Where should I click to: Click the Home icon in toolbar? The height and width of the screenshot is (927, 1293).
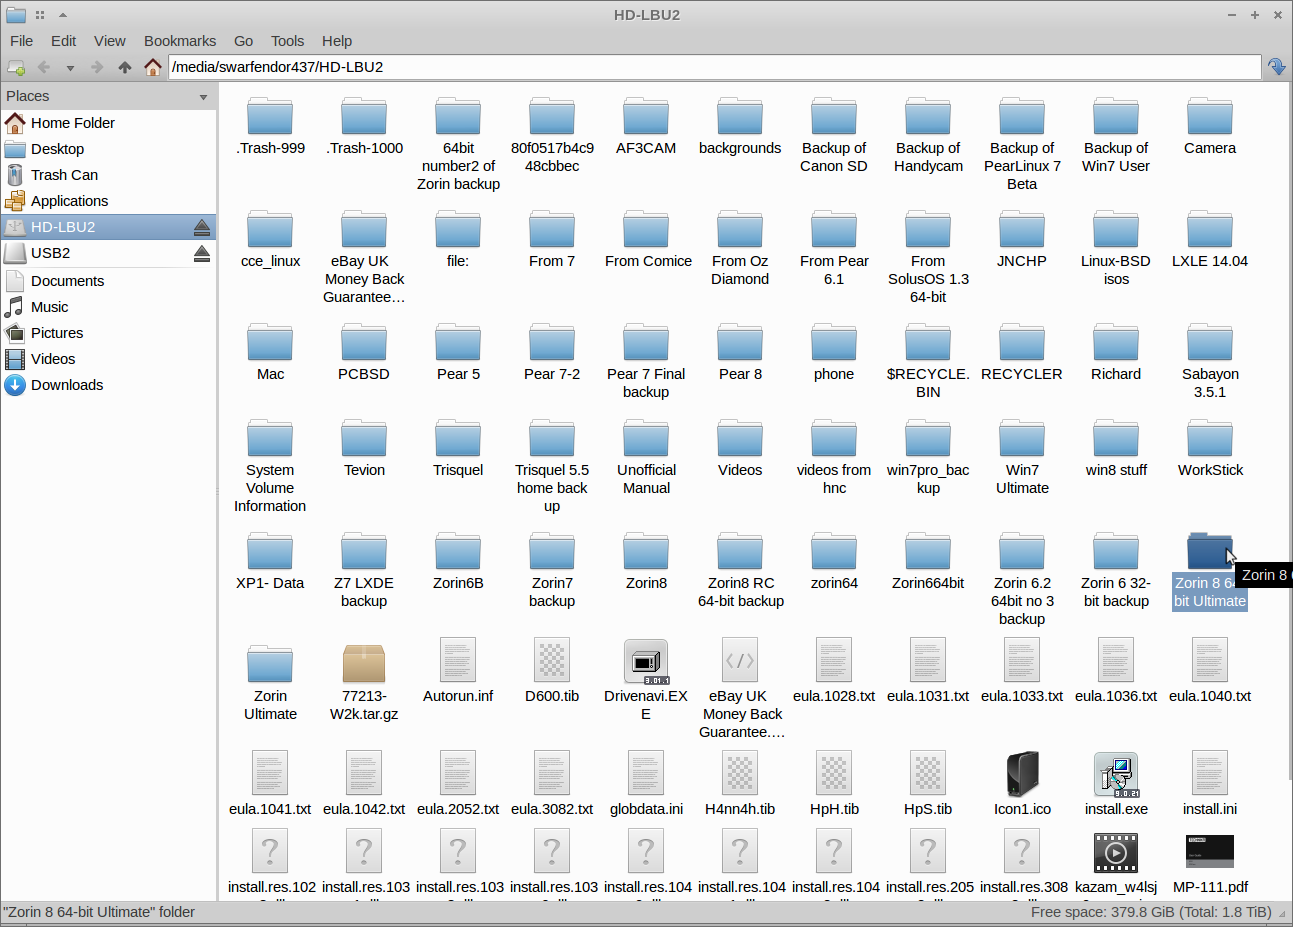click(153, 67)
